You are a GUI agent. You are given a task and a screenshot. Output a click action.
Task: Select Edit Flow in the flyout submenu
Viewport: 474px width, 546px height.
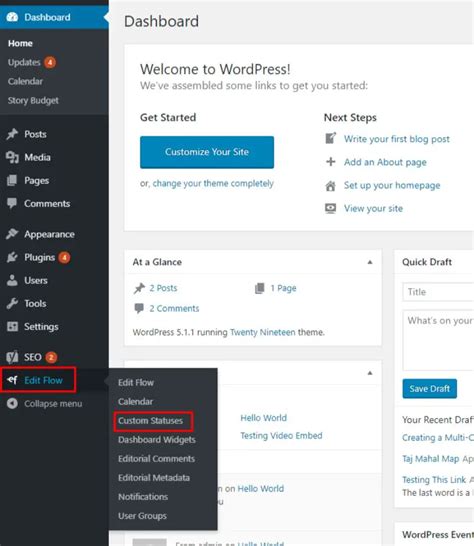(x=136, y=383)
